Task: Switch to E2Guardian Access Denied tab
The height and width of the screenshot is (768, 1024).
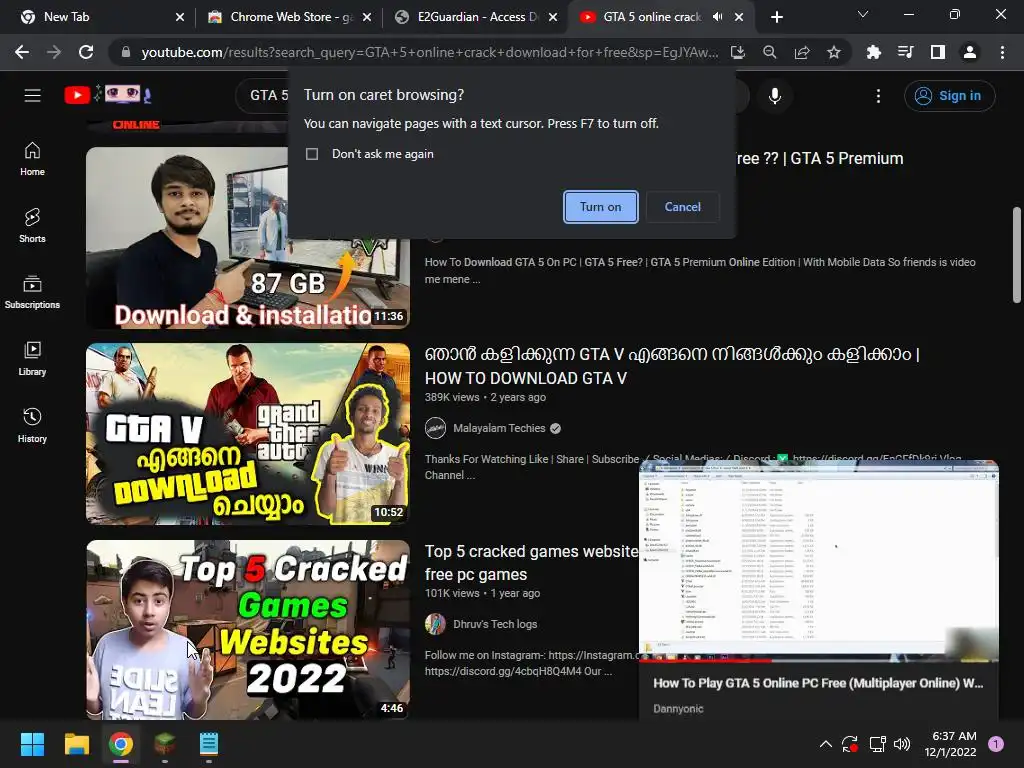Action: [x=477, y=17]
